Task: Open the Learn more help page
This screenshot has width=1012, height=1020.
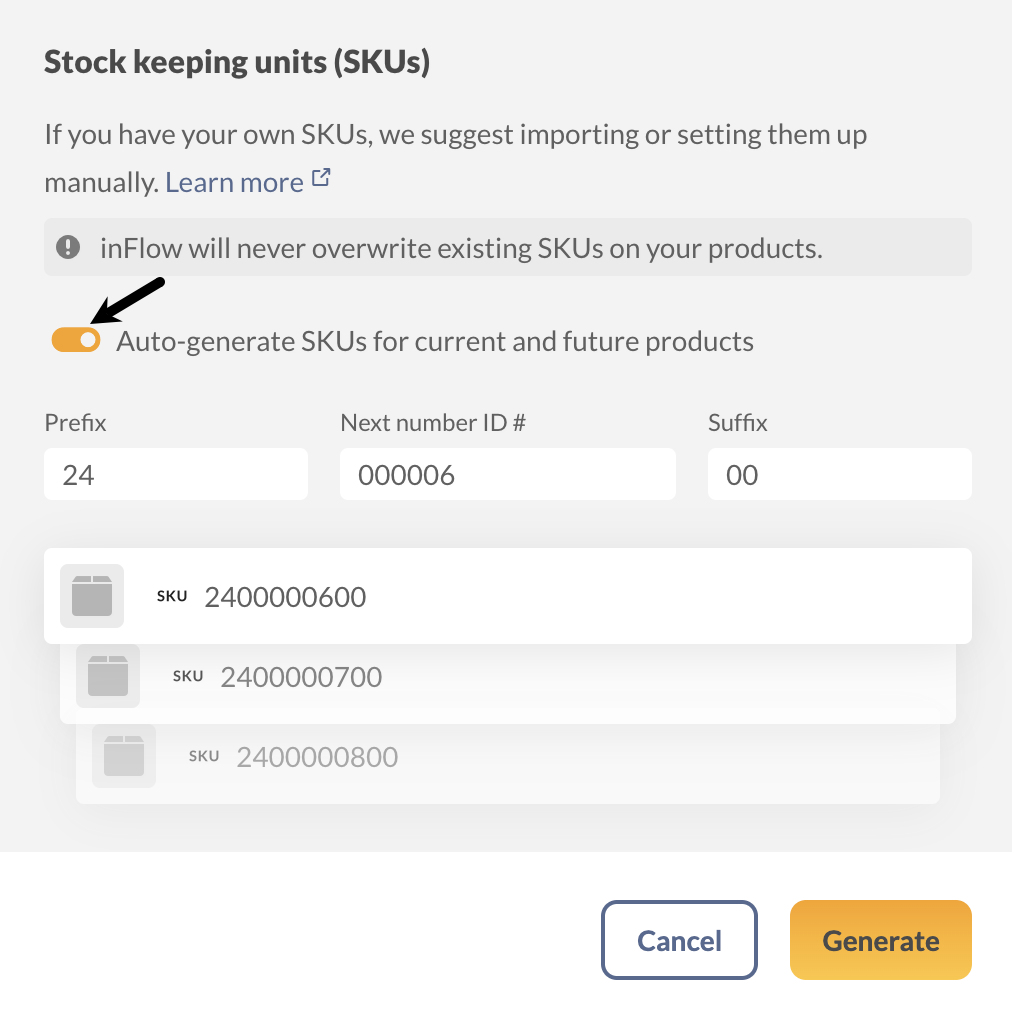Action: (x=236, y=181)
